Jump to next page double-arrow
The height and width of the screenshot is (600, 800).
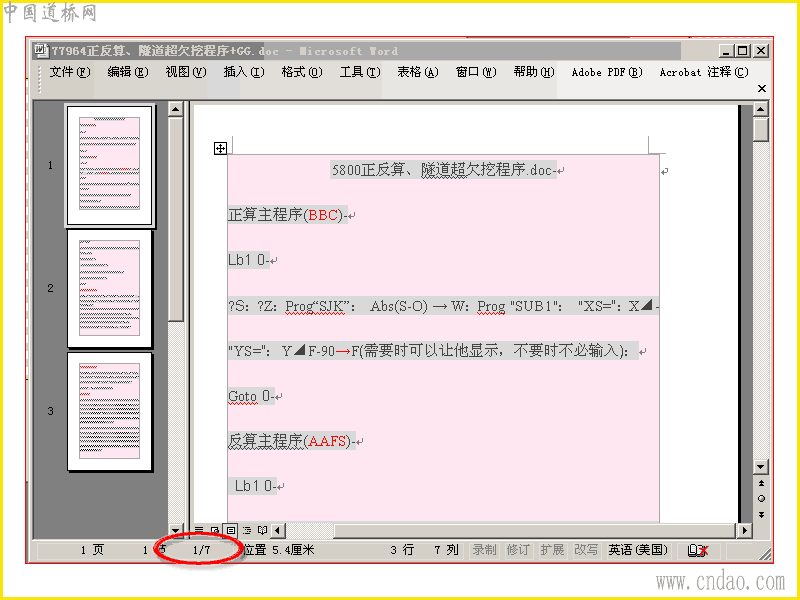761,514
